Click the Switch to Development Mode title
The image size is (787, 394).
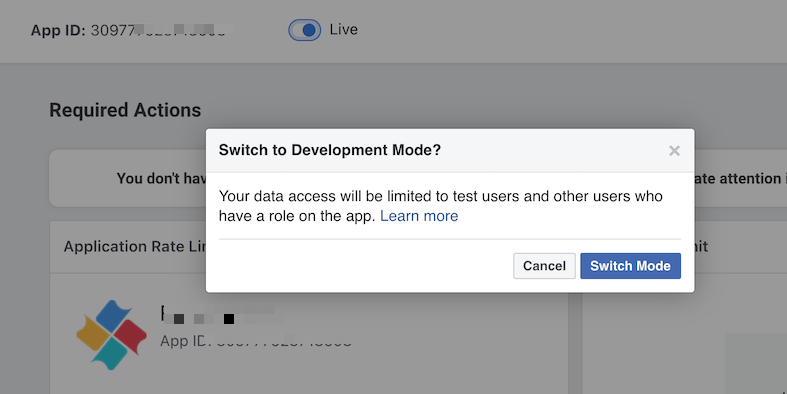[x=330, y=150]
